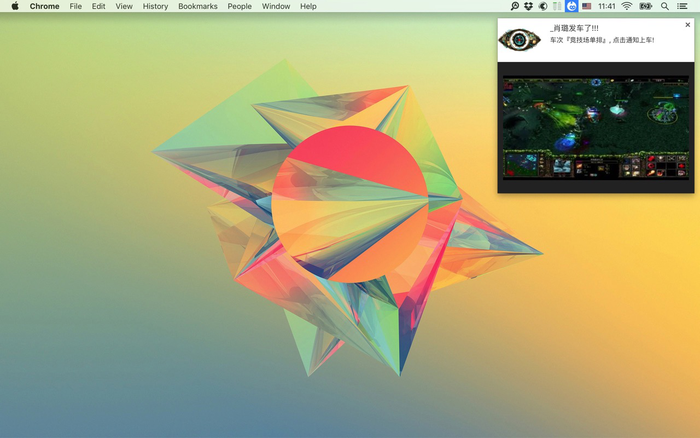Open the Notification Center list icon
700x438 pixels.
click(x=682, y=6)
